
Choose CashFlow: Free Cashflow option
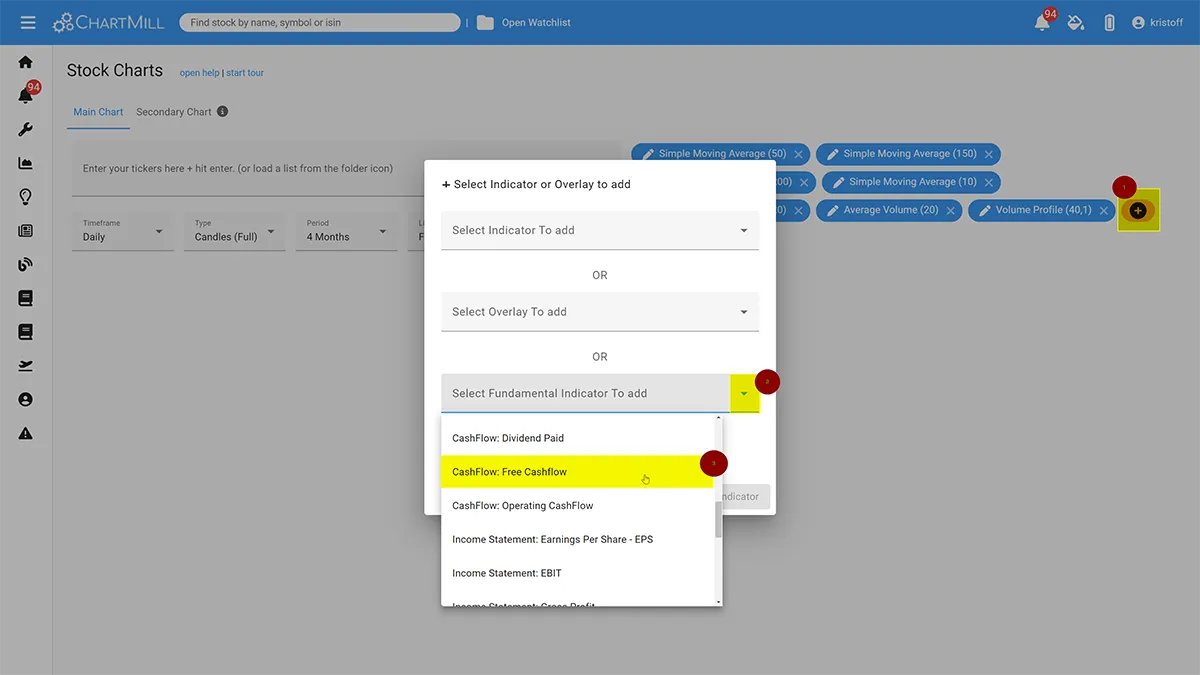pyautogui.click(x=577, y=472)
